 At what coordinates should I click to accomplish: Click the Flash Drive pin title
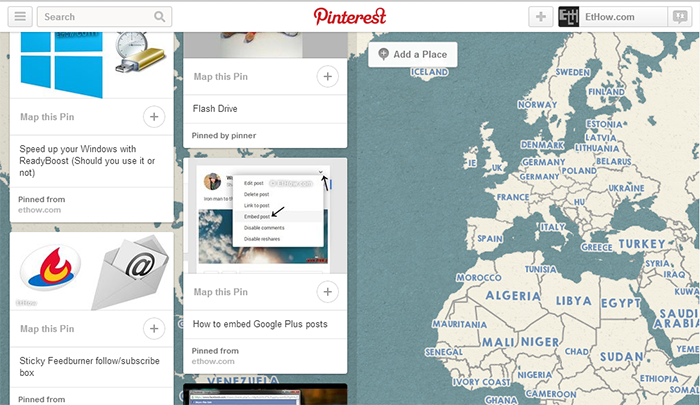(215, 109)
